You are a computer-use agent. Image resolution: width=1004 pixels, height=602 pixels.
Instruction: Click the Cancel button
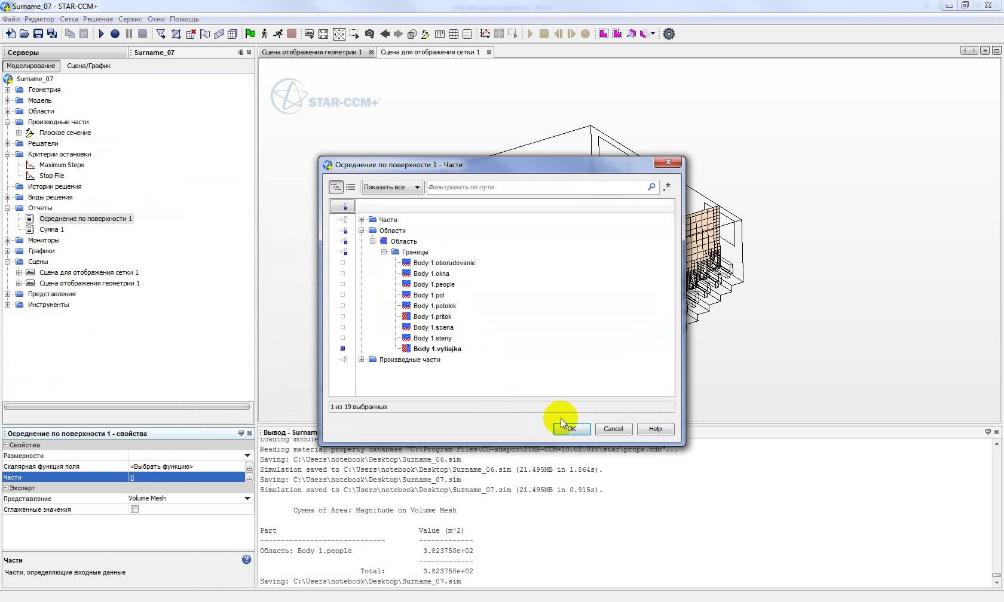click(x=613, y=428)
